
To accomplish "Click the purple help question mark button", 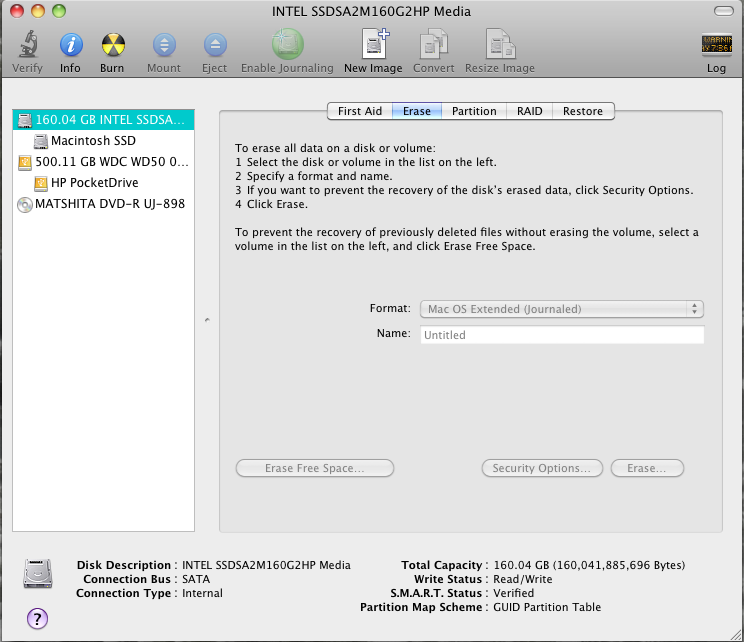I will point(37,618).
